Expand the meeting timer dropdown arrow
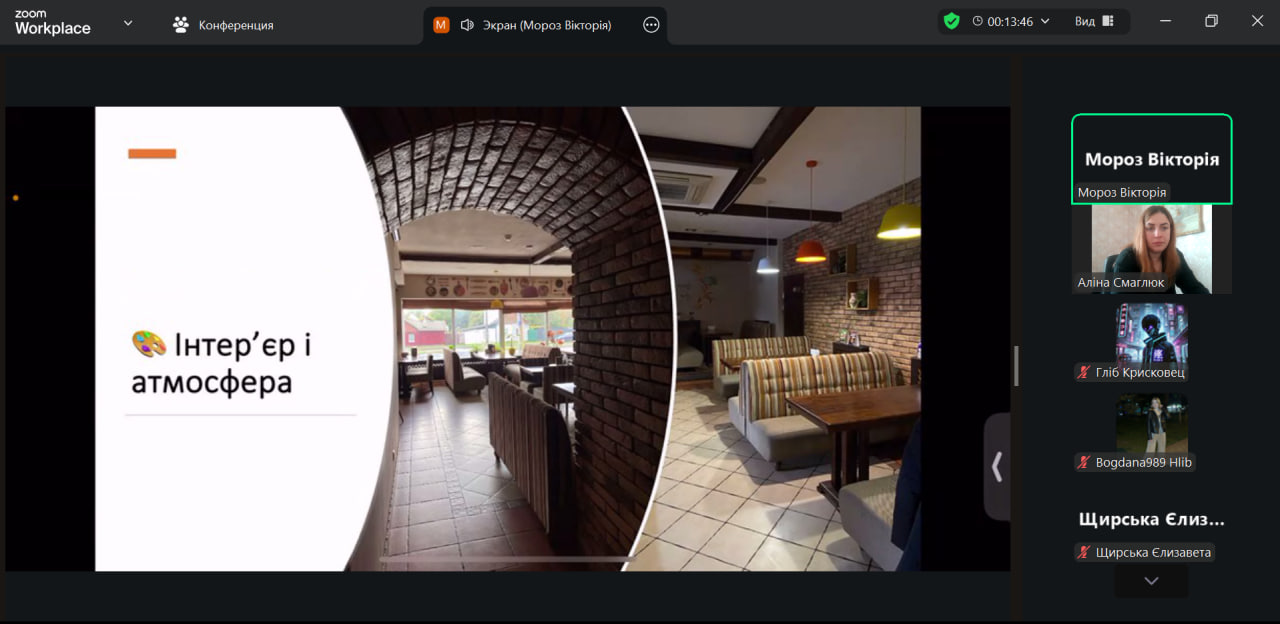 pos(1046,21)
